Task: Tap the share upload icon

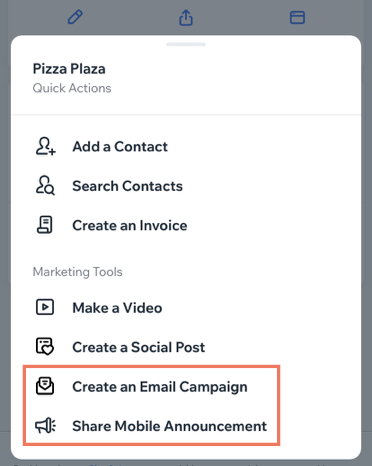Action: coord(186,17)
